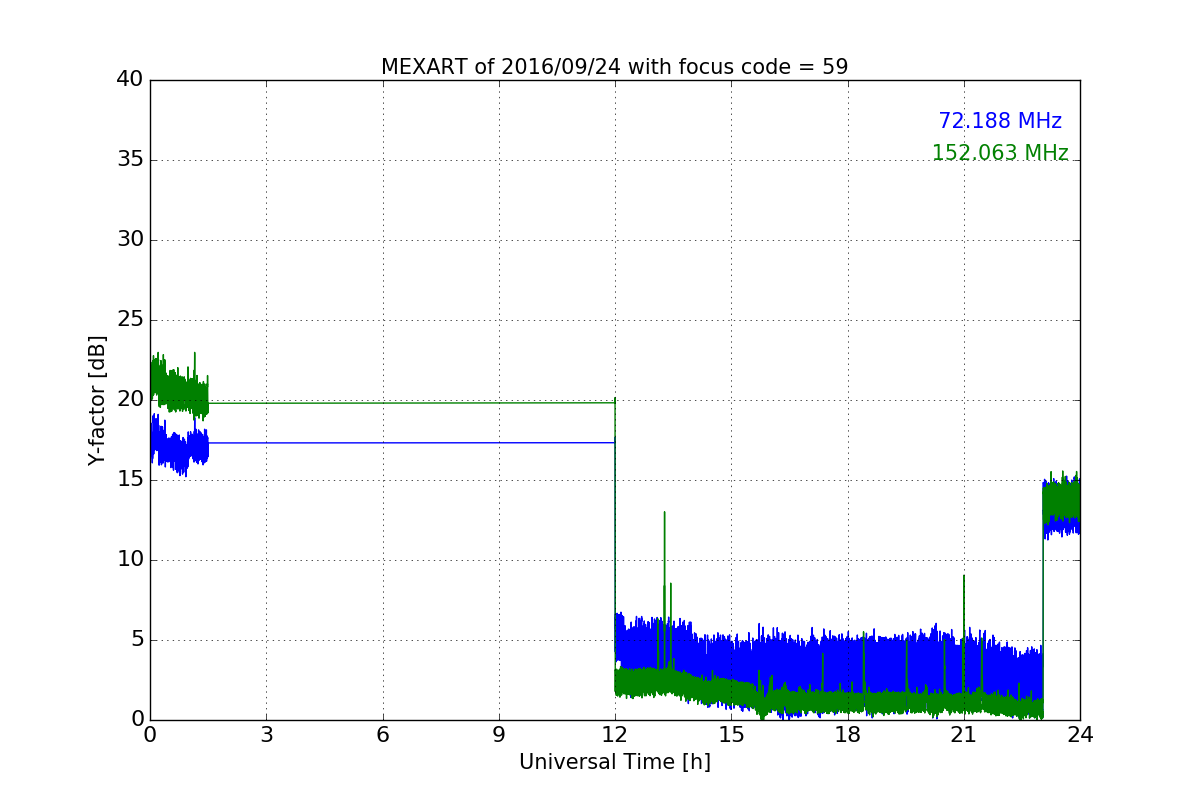This screenshot has width=1200, height=800.
Task: Click x-axis tick label 15
Action: coord(731,734)
